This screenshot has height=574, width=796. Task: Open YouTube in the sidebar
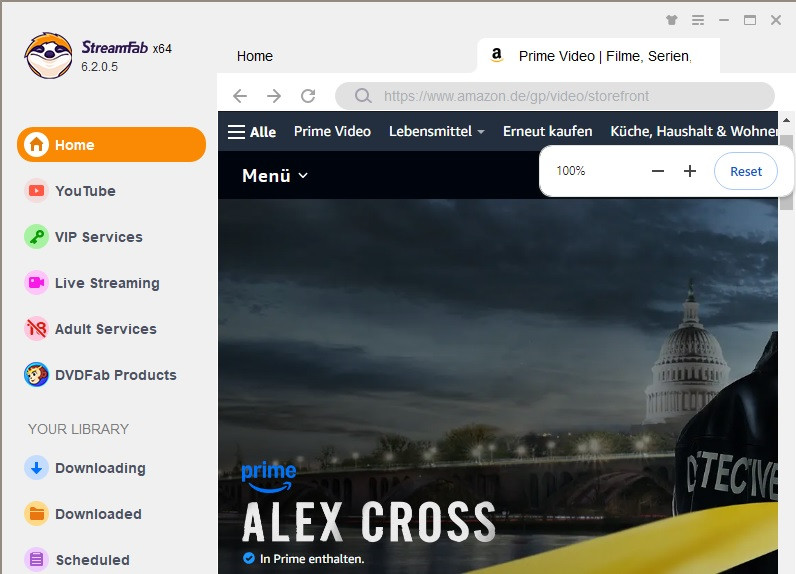pyautogui.click(x=85, y=191)
